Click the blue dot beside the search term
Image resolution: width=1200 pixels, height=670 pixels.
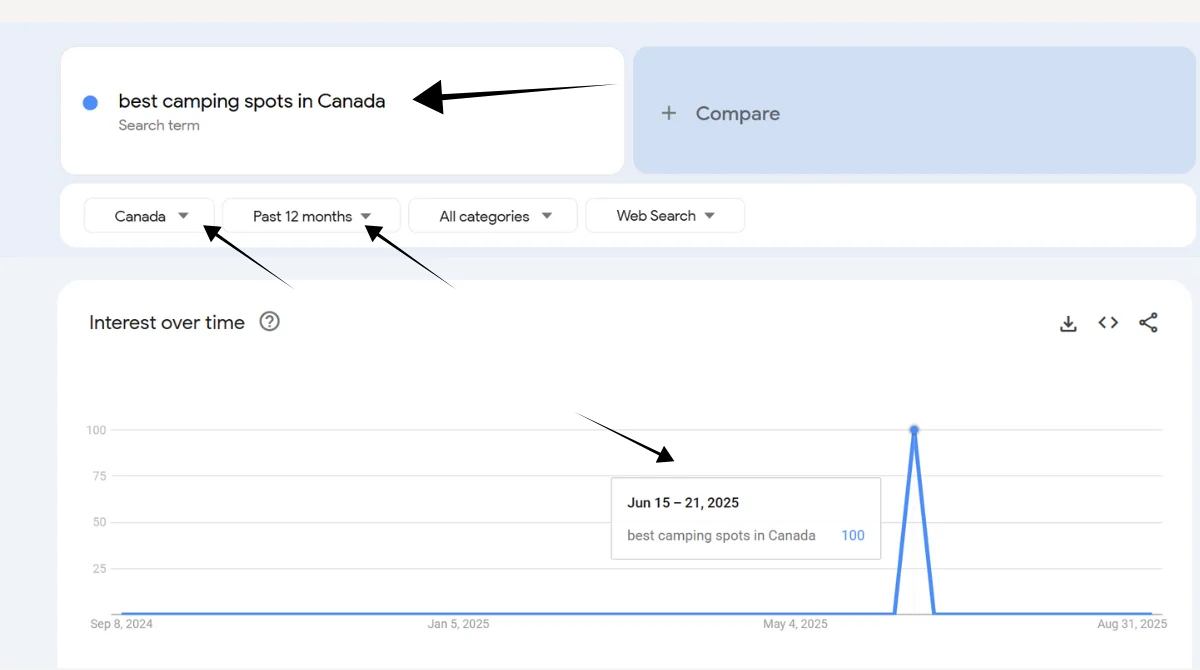pyautogui.click(x=90, y=103)
